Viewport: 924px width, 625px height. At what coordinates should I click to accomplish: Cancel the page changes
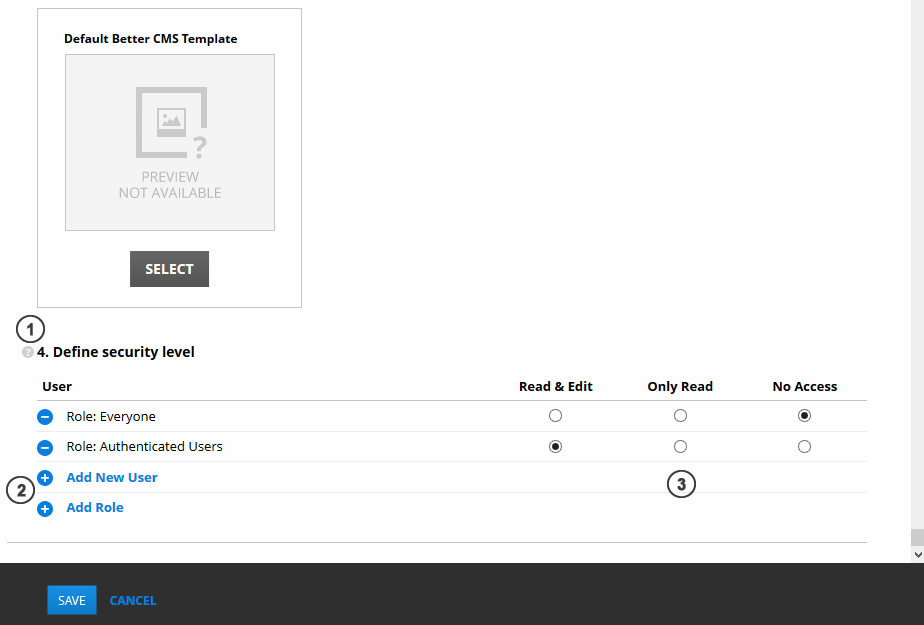133,601
